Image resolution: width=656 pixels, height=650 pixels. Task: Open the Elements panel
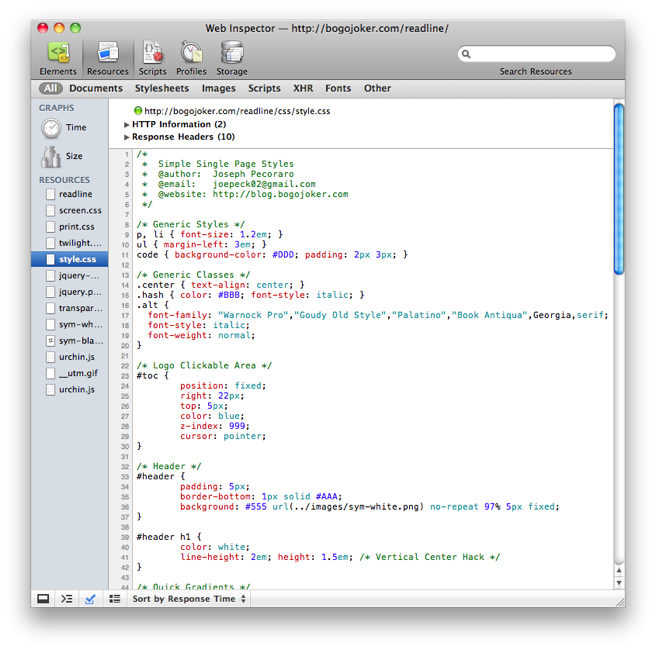(58, 59)
